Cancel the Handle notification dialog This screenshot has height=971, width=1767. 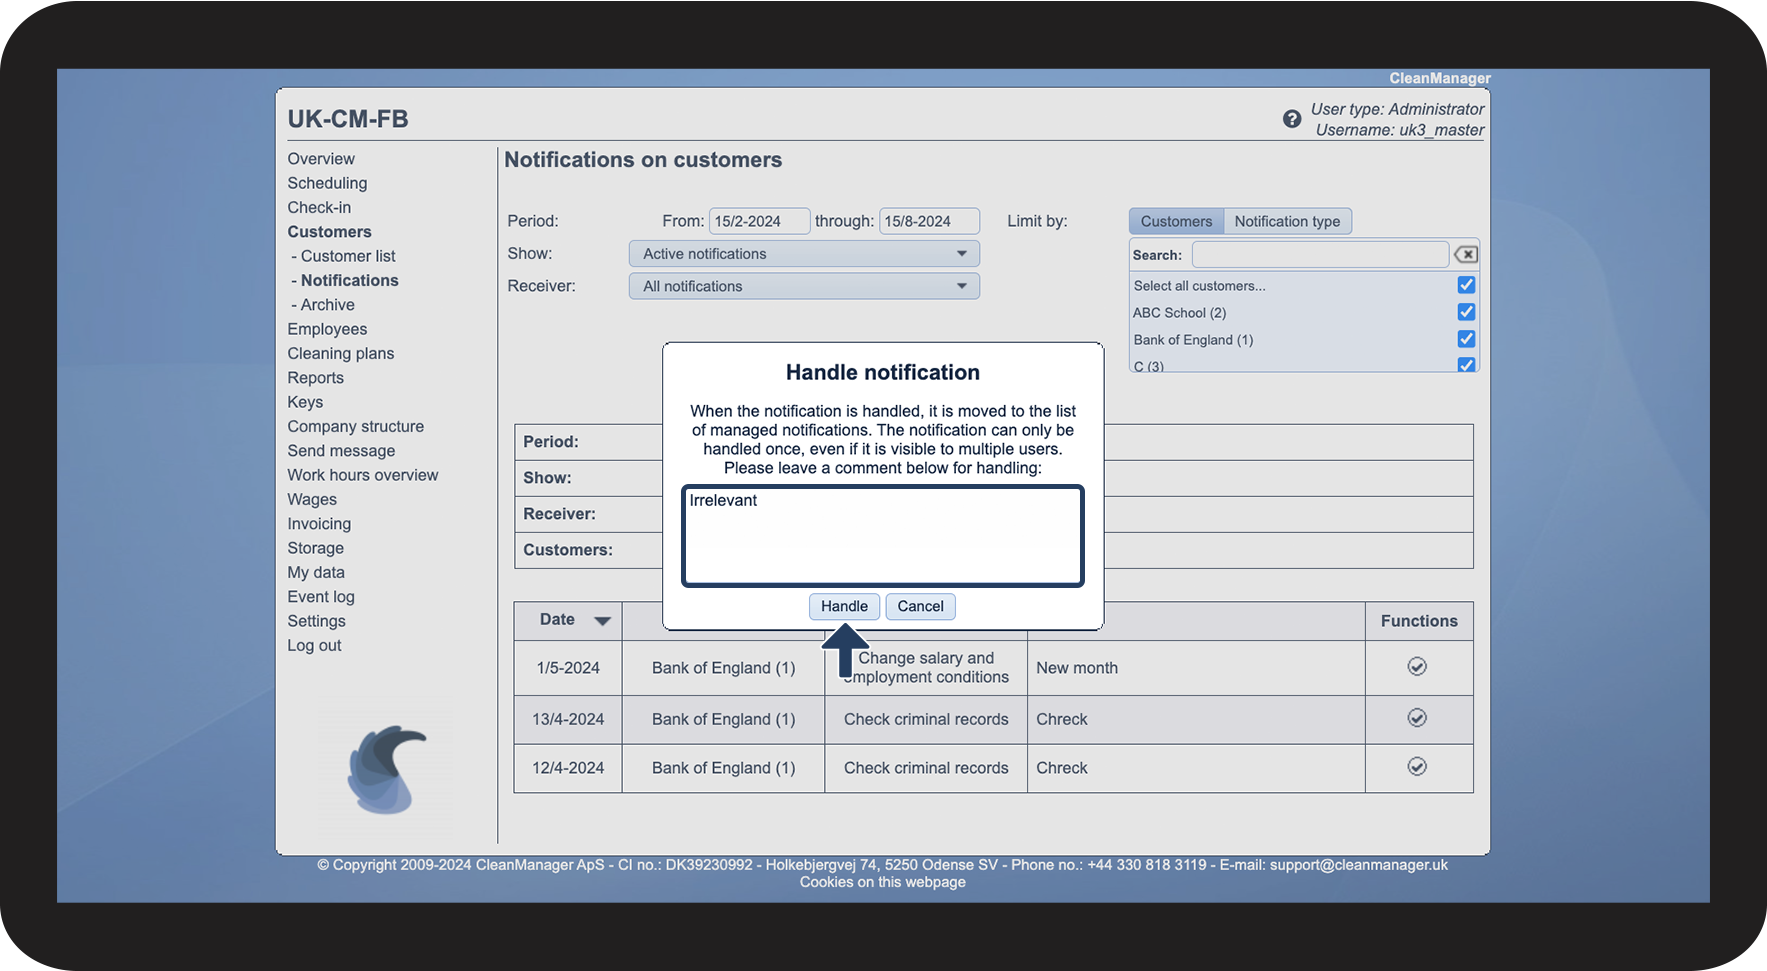(919, 606)
